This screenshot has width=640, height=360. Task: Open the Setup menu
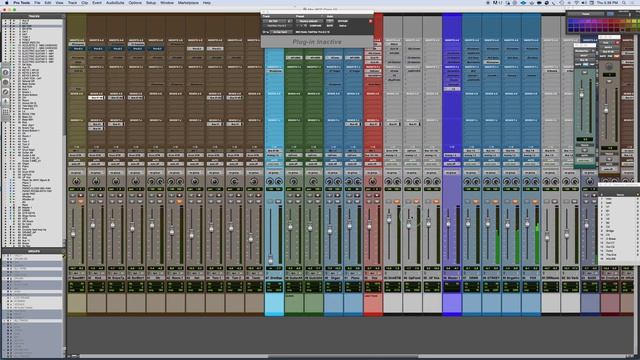pos(151,2)
